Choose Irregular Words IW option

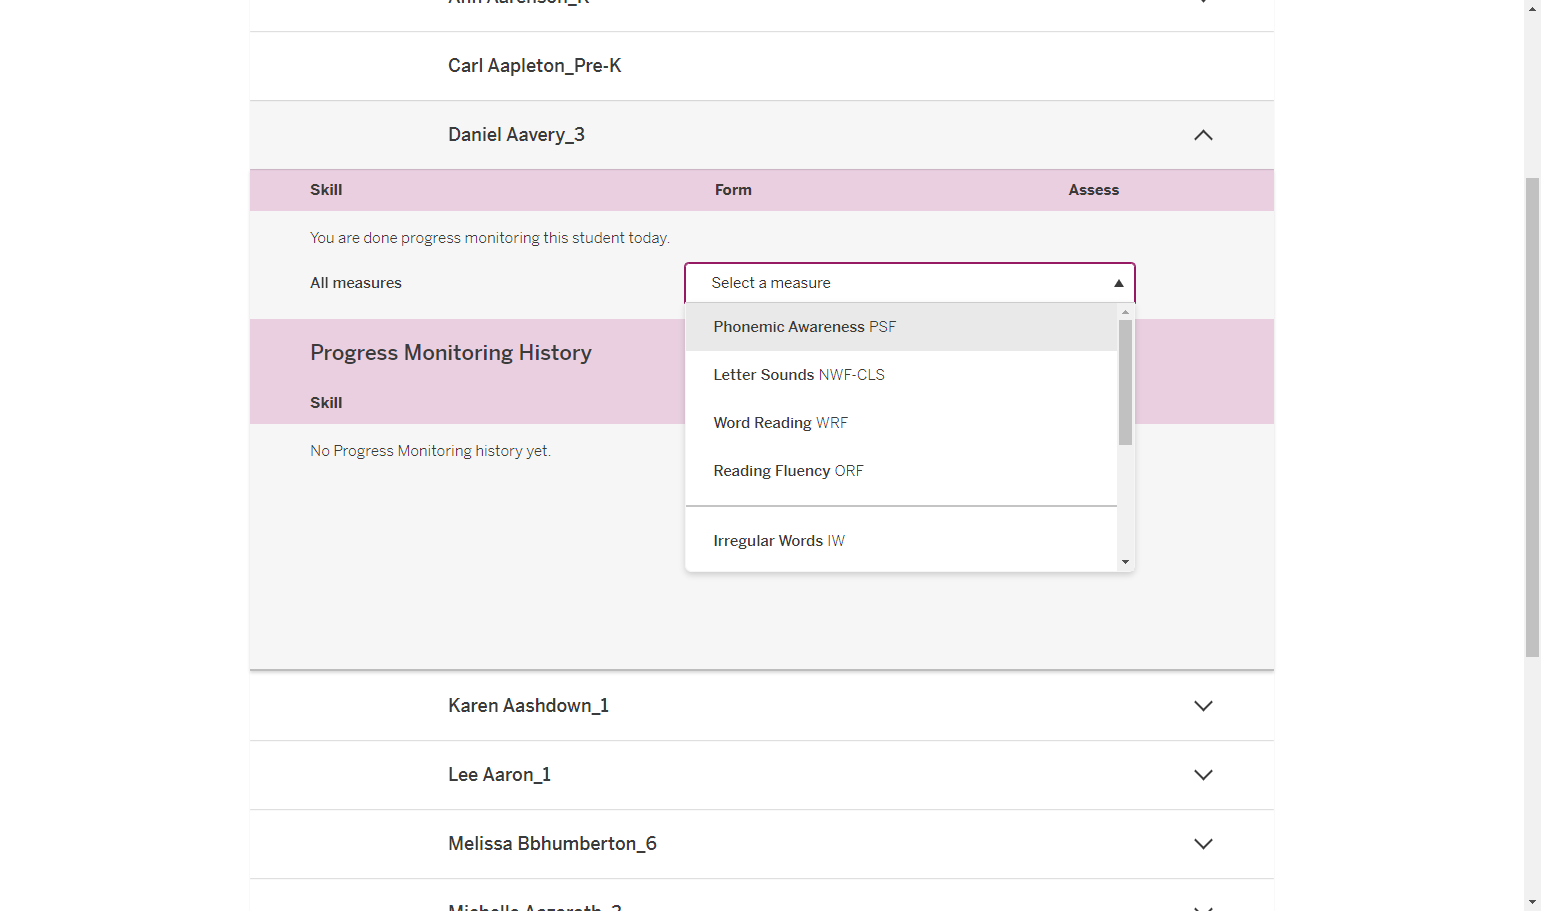(901, 541)
